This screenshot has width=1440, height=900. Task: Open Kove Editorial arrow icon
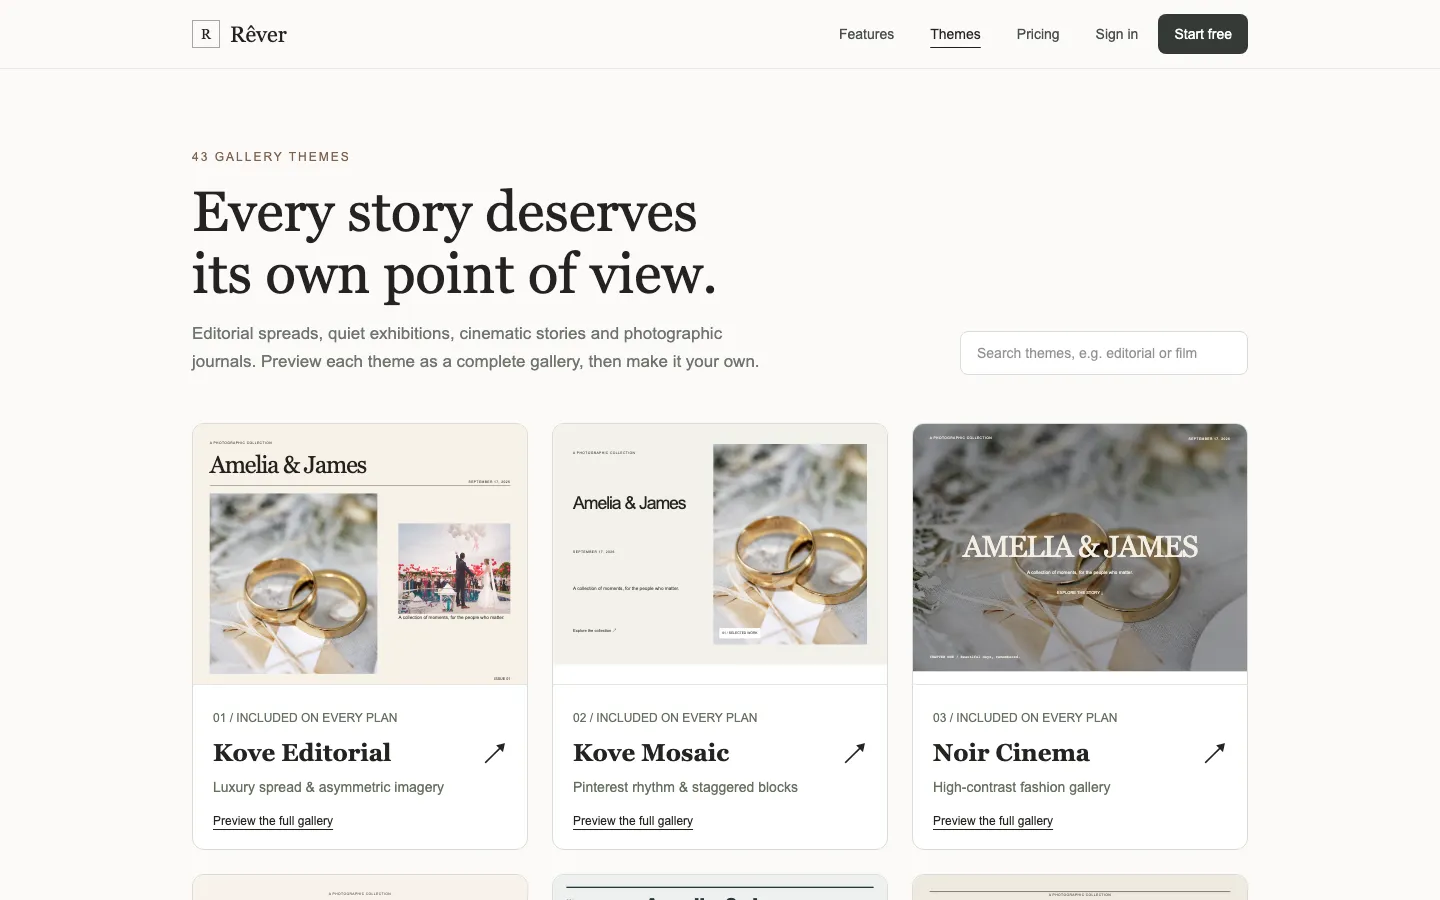coord(495,753)
